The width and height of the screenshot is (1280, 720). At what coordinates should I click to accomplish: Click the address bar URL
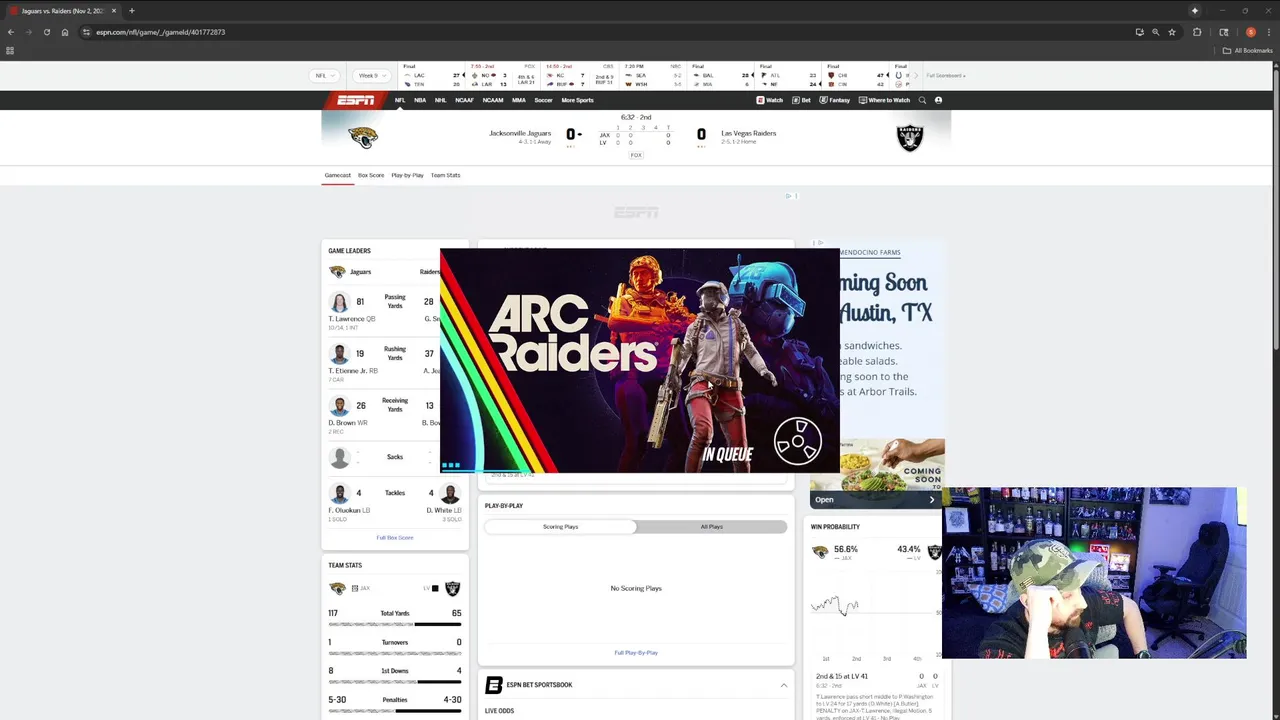point(160,32)
